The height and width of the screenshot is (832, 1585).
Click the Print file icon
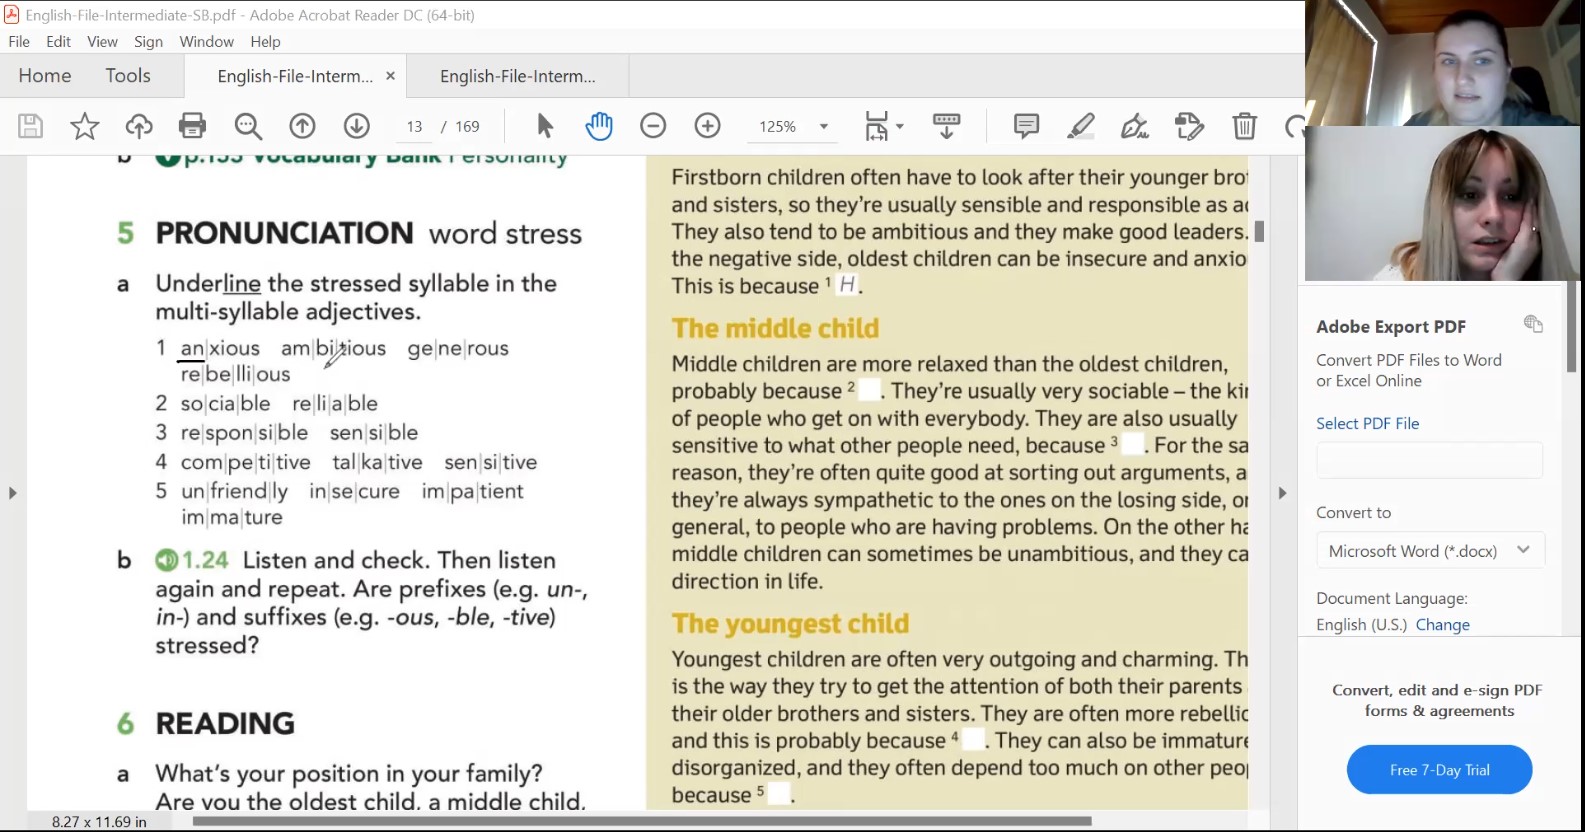(192, 126)
